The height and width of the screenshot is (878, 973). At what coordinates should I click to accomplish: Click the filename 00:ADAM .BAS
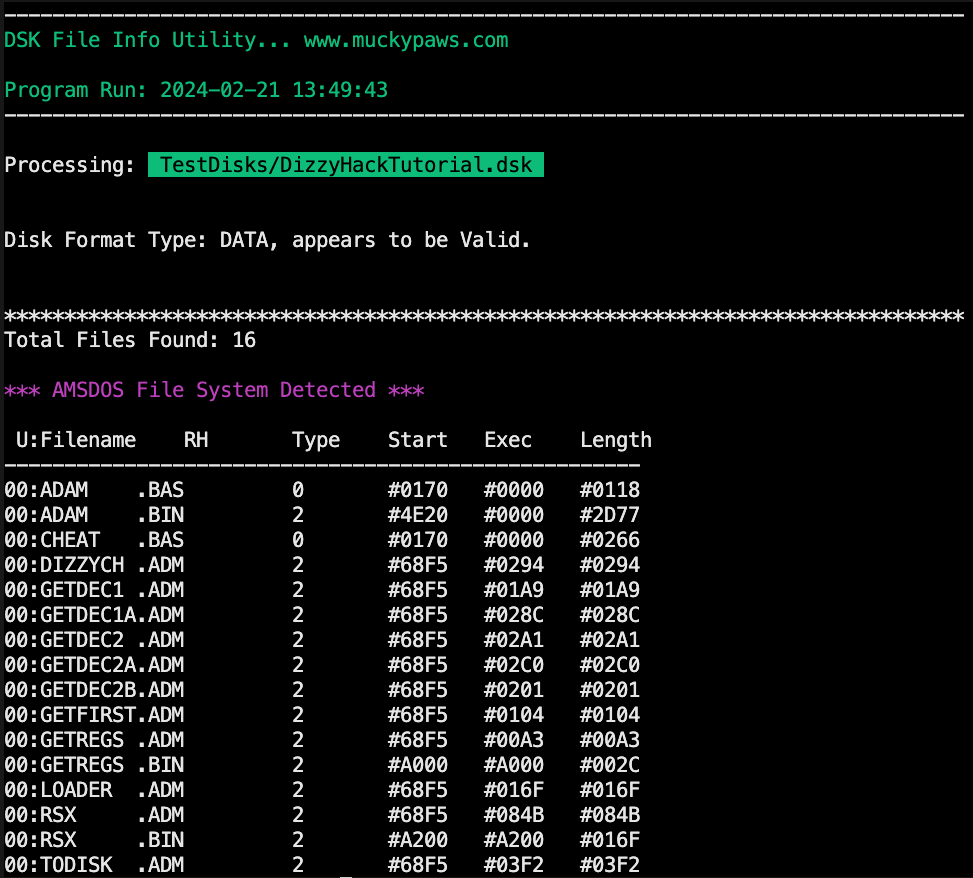[94, 490]
